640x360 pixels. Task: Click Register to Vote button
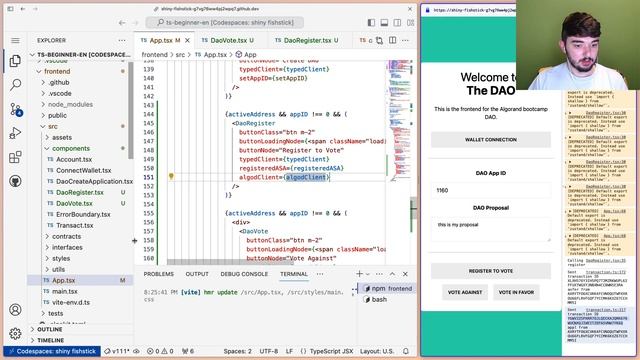[x=491, y=271]
